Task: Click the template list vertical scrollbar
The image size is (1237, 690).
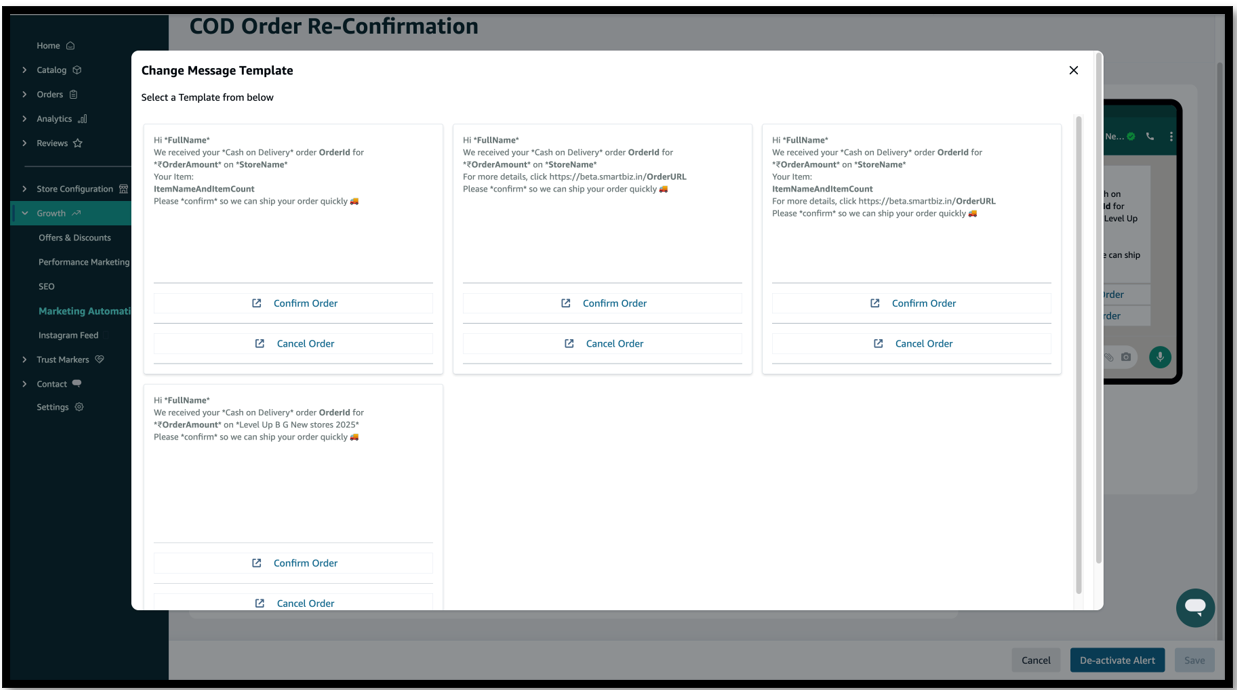Action: pos(1078,350)
